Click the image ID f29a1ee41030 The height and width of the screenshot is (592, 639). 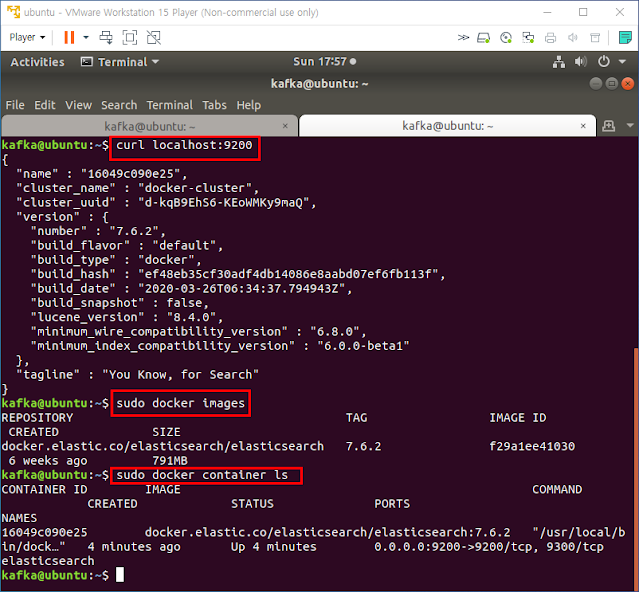click(532, 447)
